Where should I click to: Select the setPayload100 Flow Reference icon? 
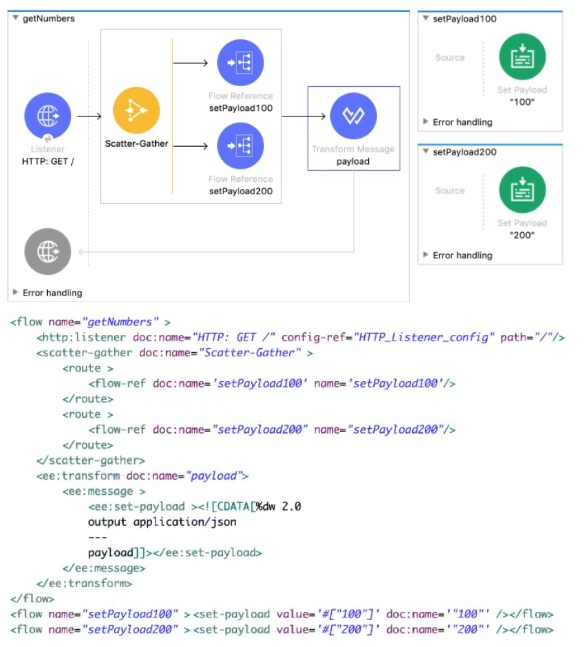[x=240, y=63]
